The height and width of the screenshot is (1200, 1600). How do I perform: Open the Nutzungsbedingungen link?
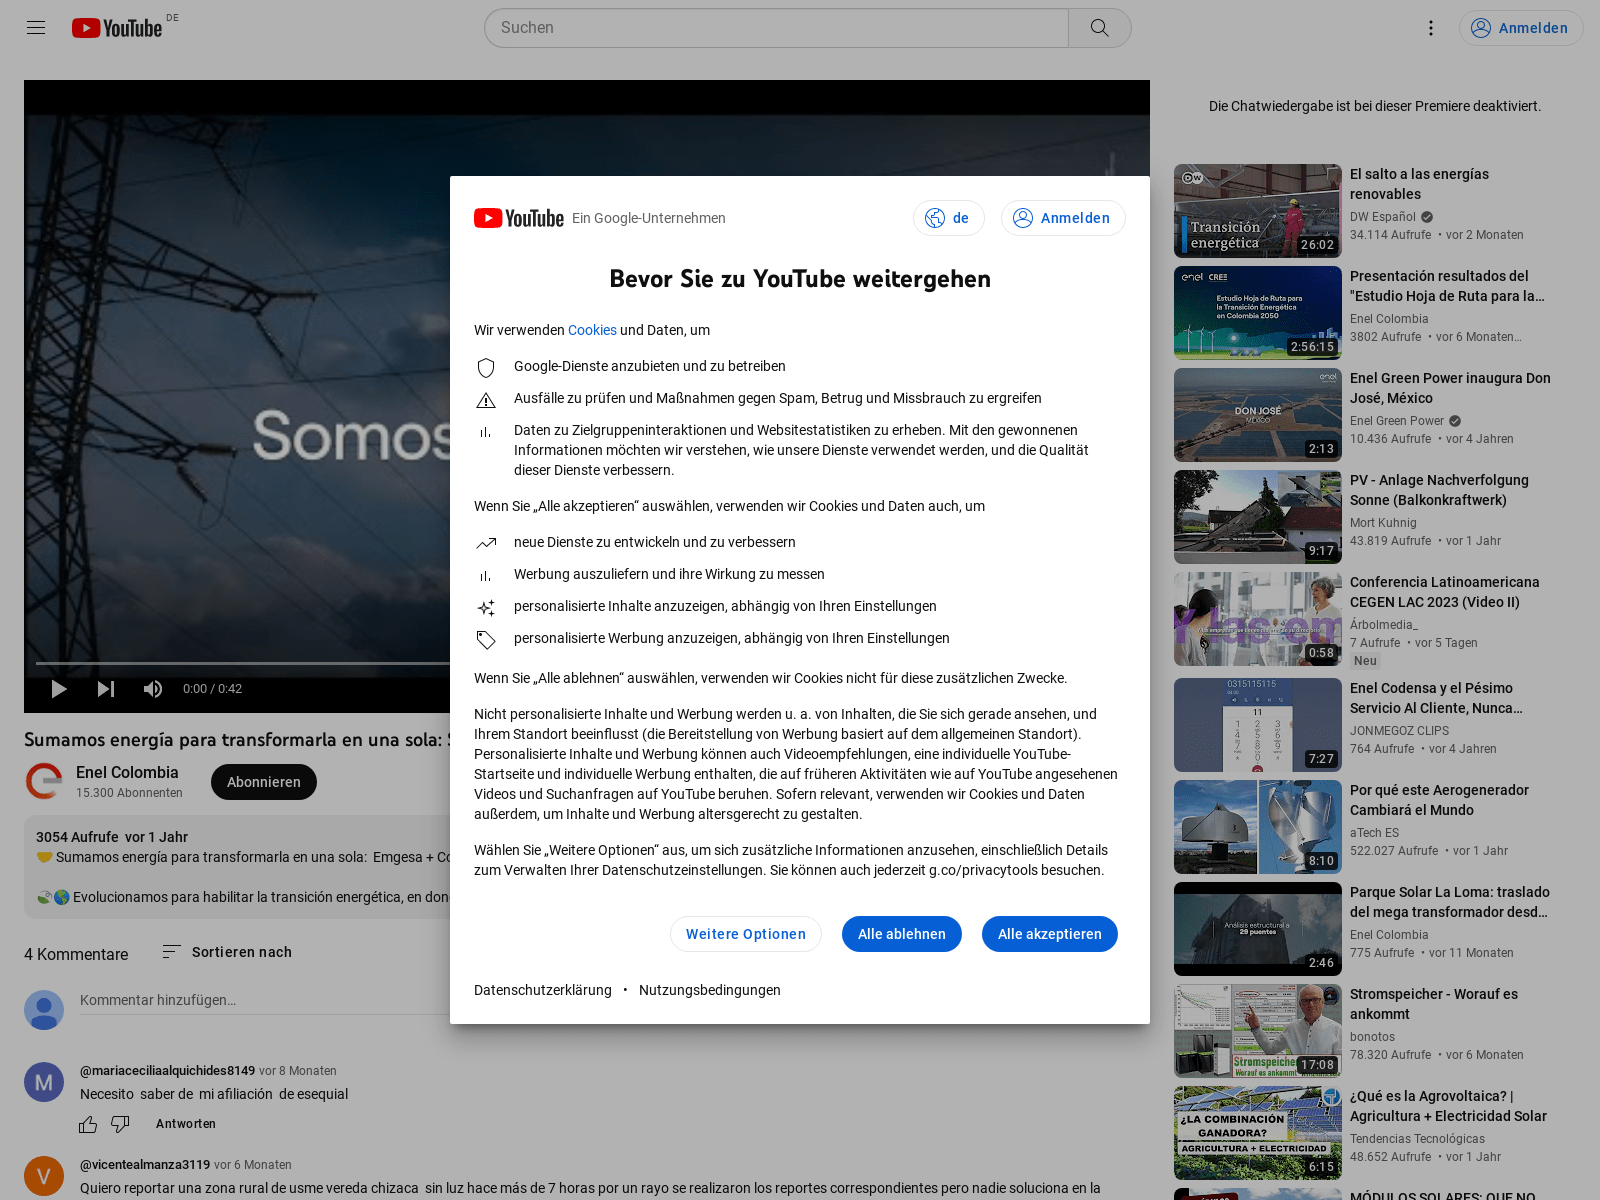click(x=710, y=990)
